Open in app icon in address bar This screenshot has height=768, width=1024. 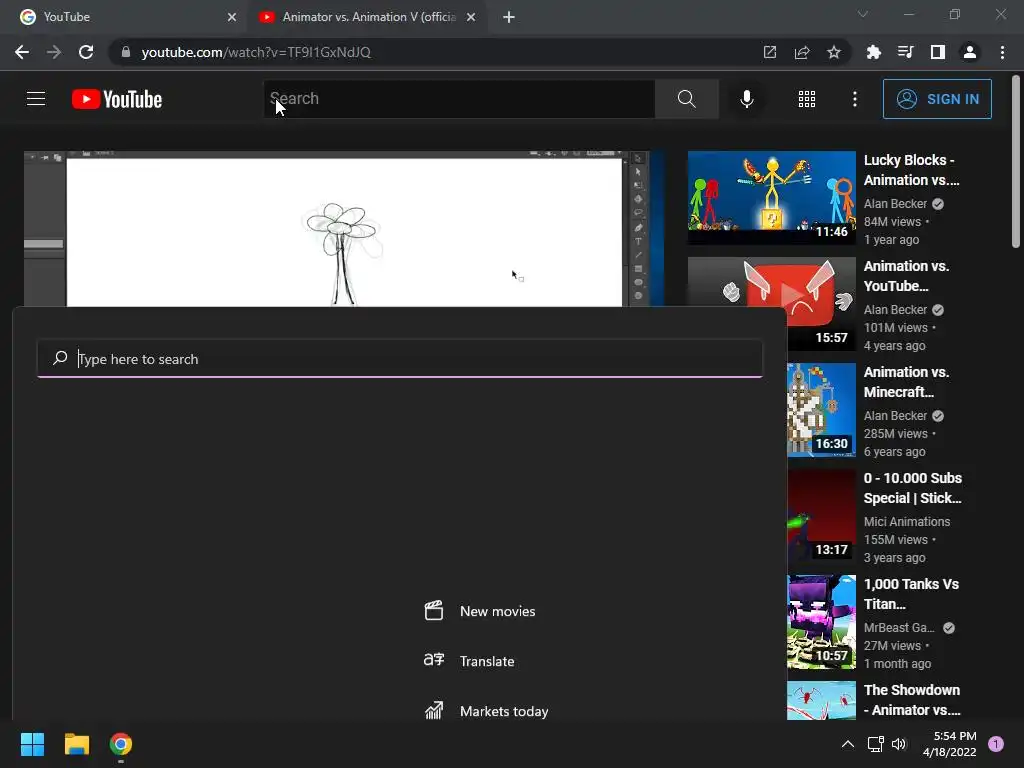click(x=770, y=52)
